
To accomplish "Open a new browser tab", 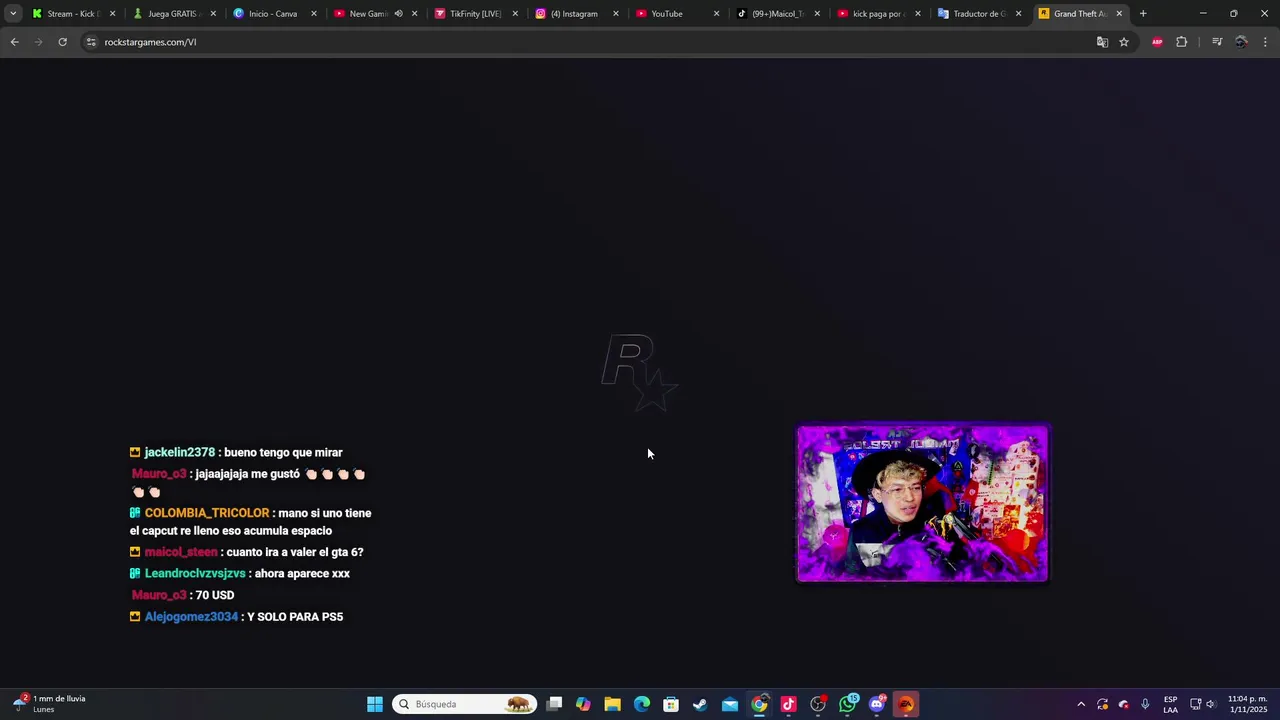I will (x=1143, y=14).
